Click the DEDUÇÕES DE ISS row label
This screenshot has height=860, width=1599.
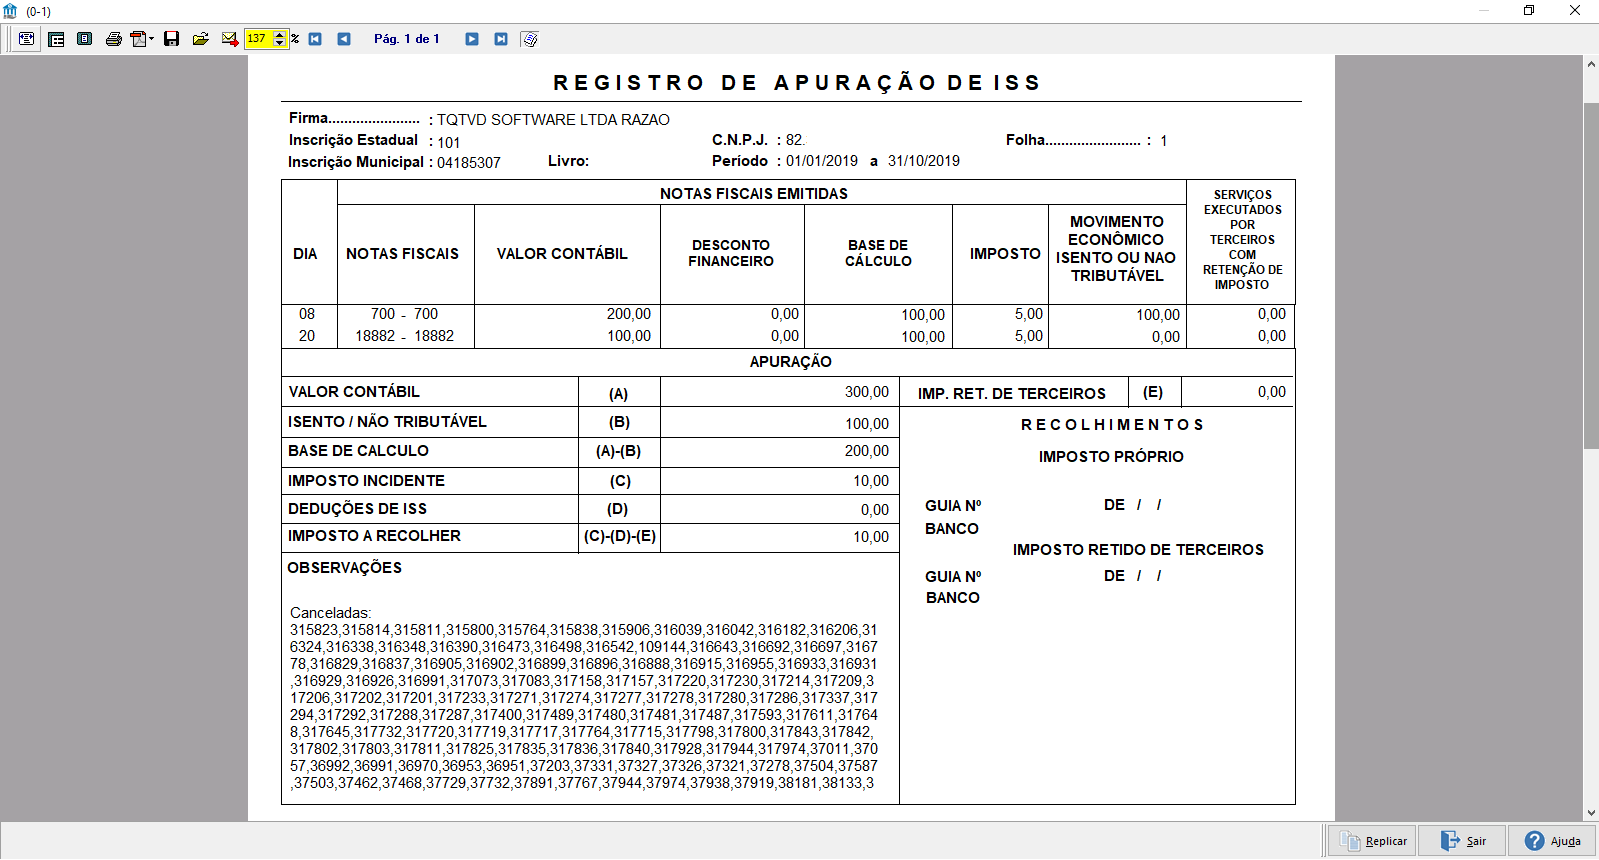[357, 509]
